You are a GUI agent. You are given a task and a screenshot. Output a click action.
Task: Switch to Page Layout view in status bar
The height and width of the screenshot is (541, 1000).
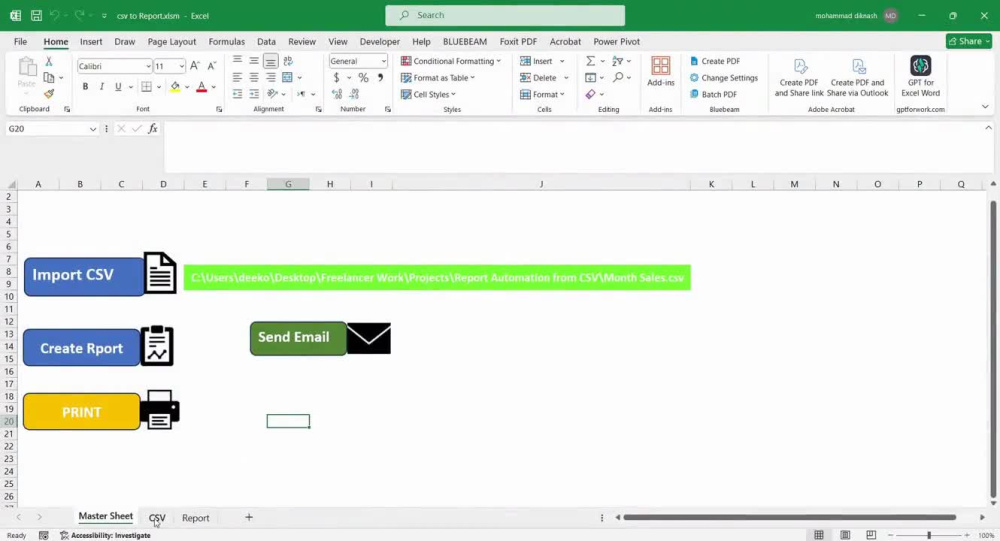[x=845, y=535]
